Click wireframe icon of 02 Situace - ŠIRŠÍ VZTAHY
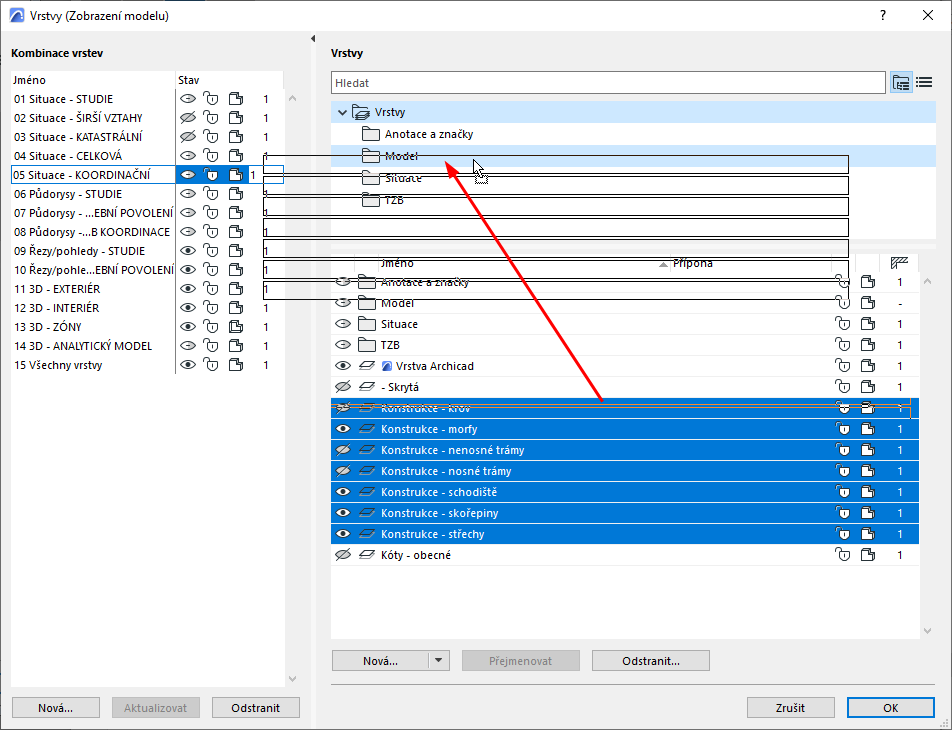 [x=236, y=118]
